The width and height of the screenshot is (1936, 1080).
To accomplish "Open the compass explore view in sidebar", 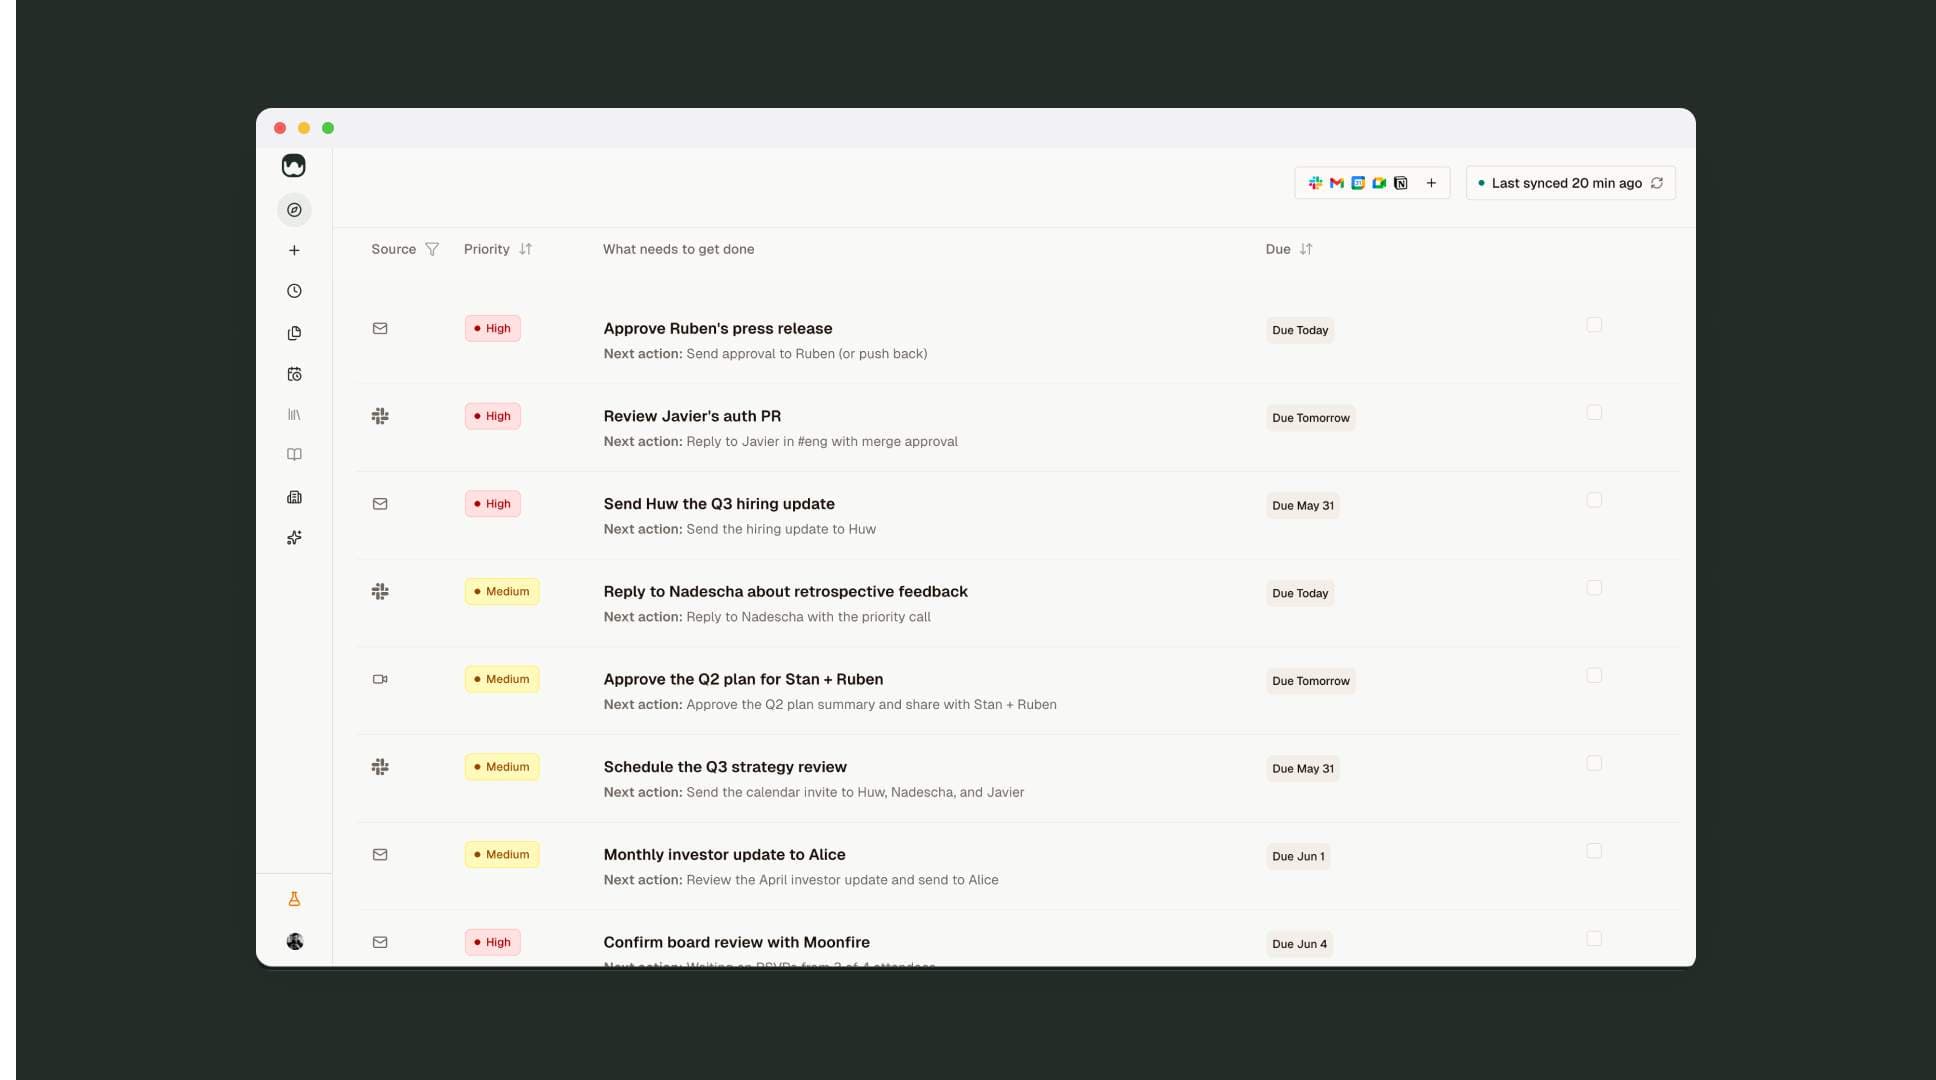I will (x=294, y=210).
